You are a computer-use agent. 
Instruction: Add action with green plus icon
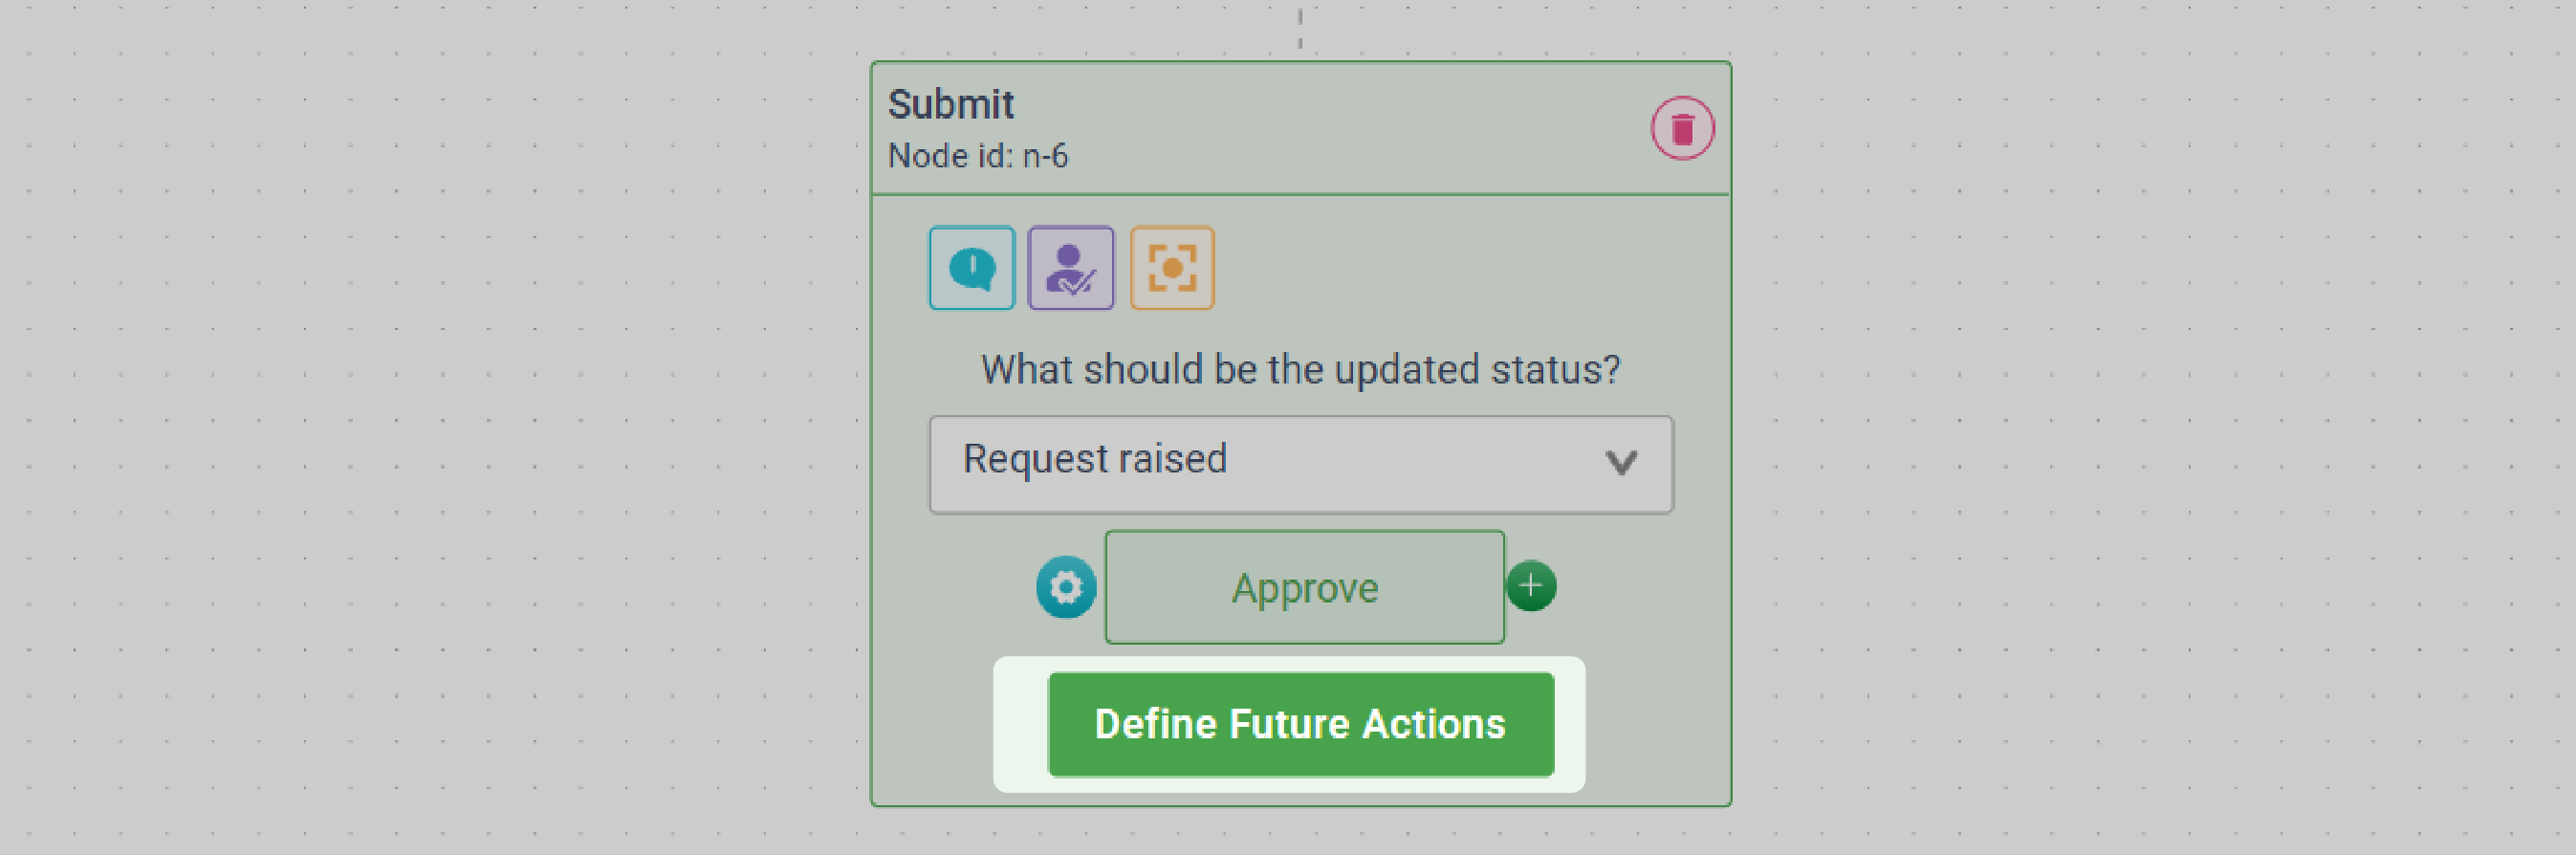point(1530,586)
